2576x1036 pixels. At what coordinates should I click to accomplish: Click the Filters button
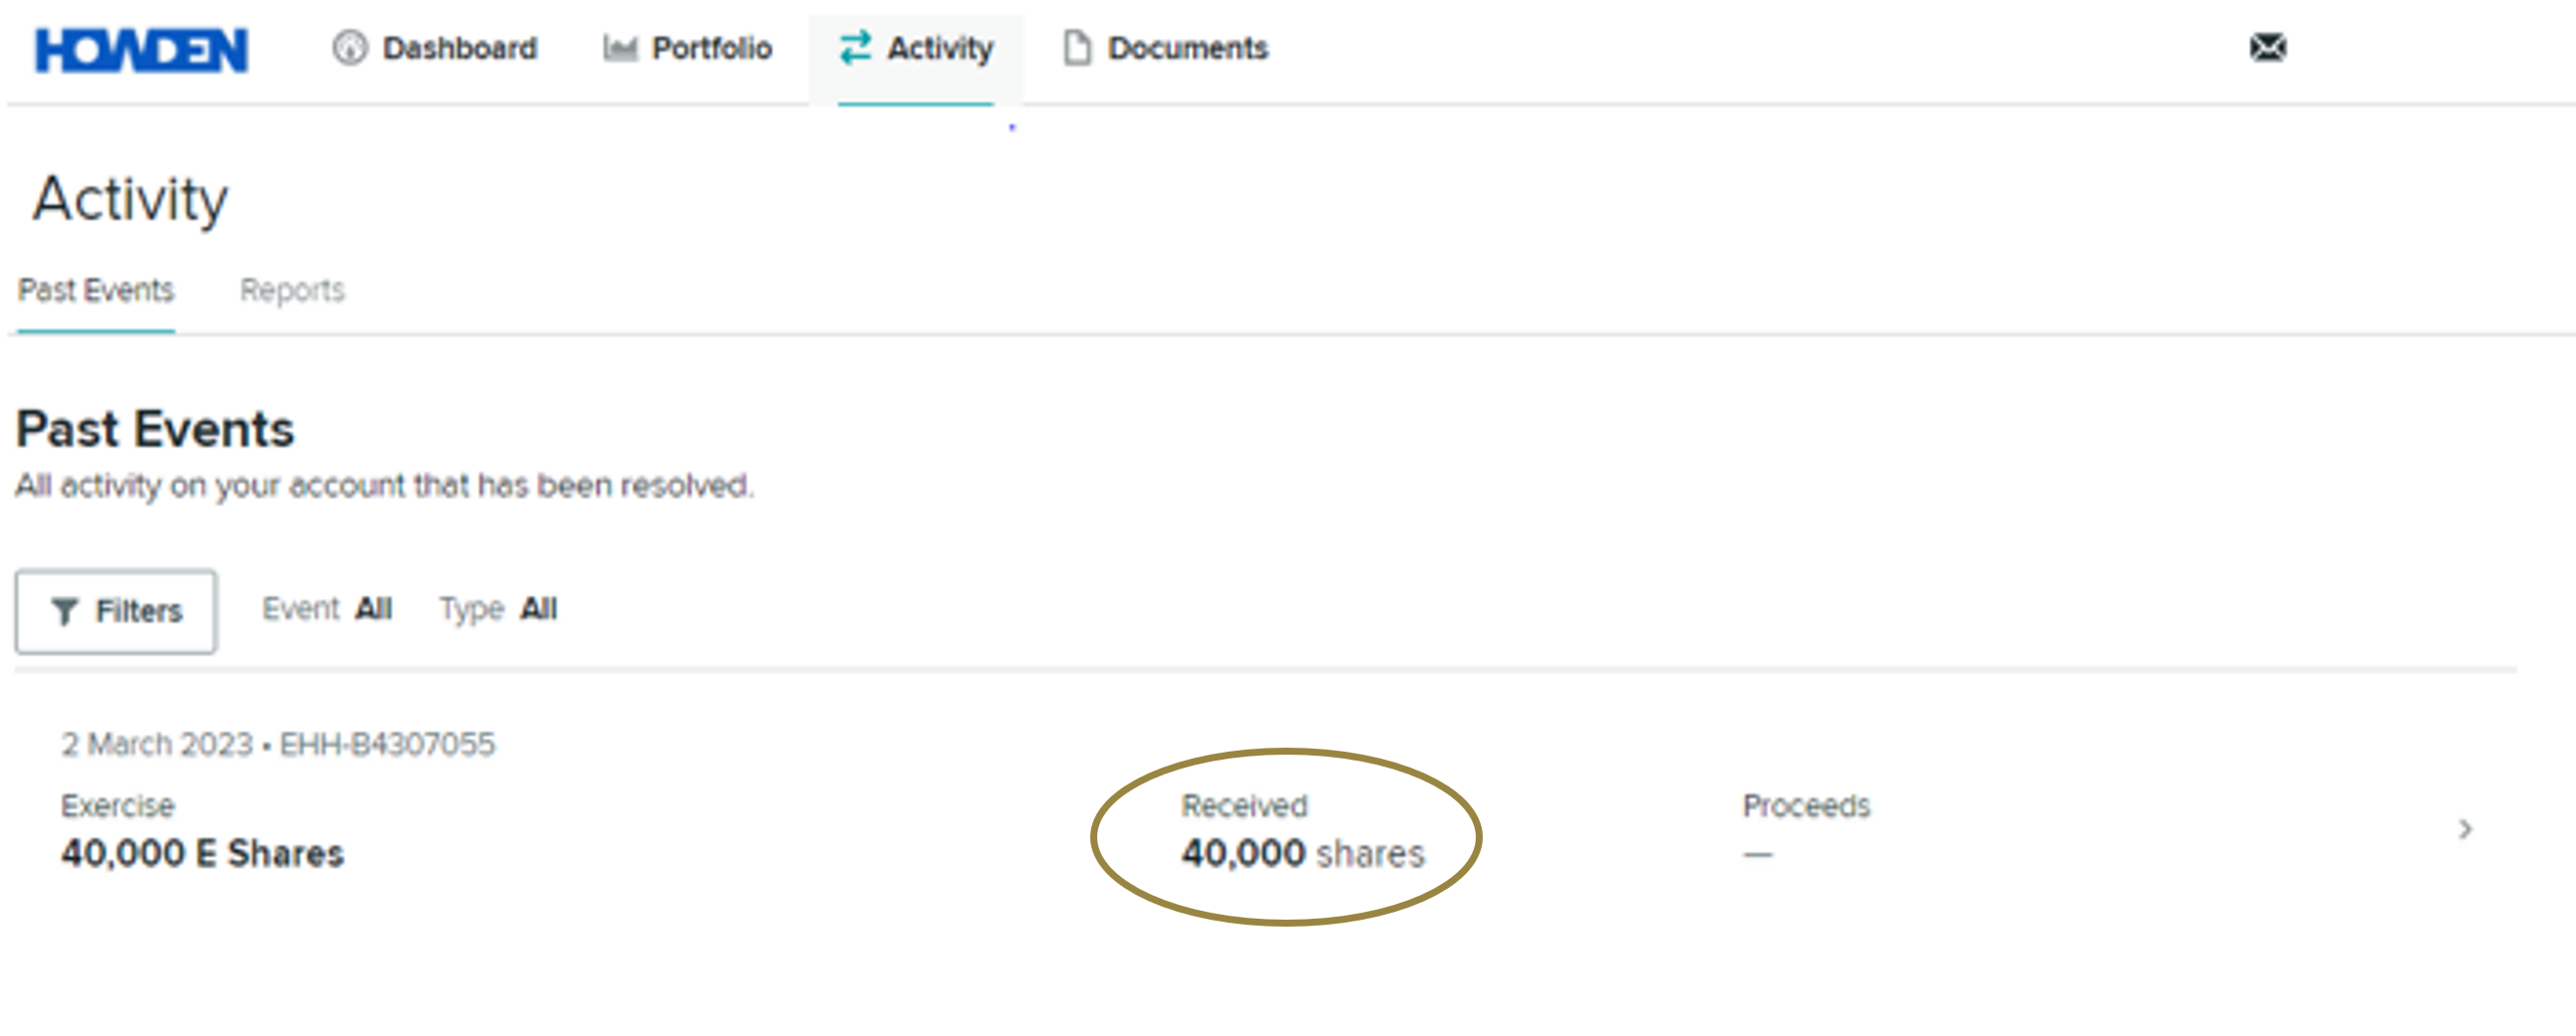coord(116,611)
